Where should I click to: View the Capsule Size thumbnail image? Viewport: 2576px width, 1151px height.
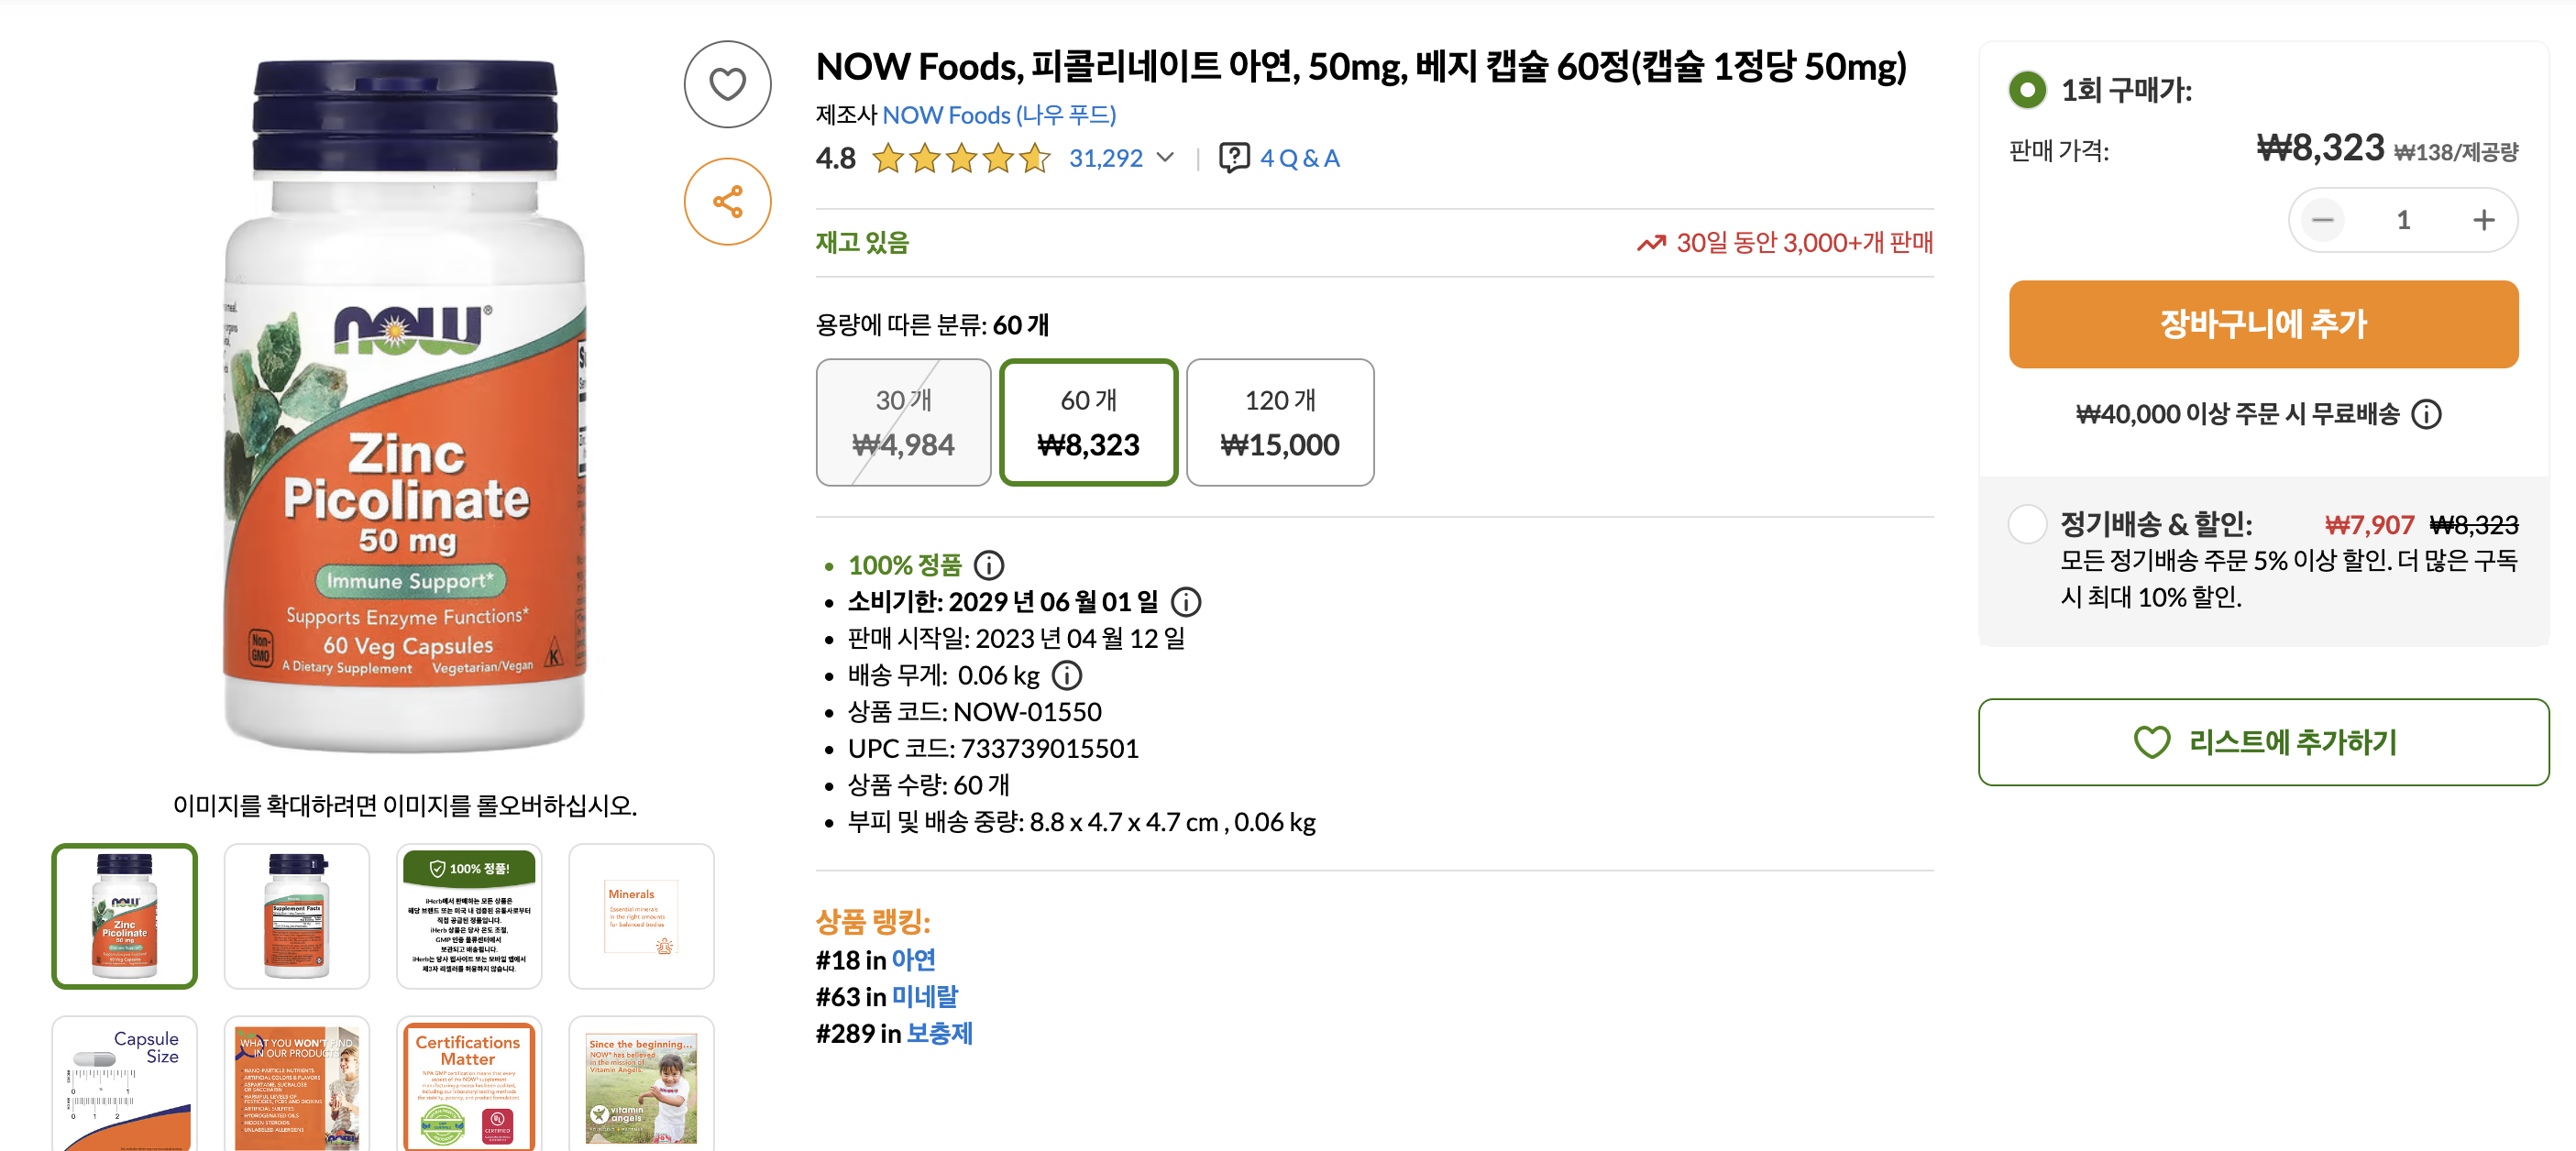(125, 1083)
